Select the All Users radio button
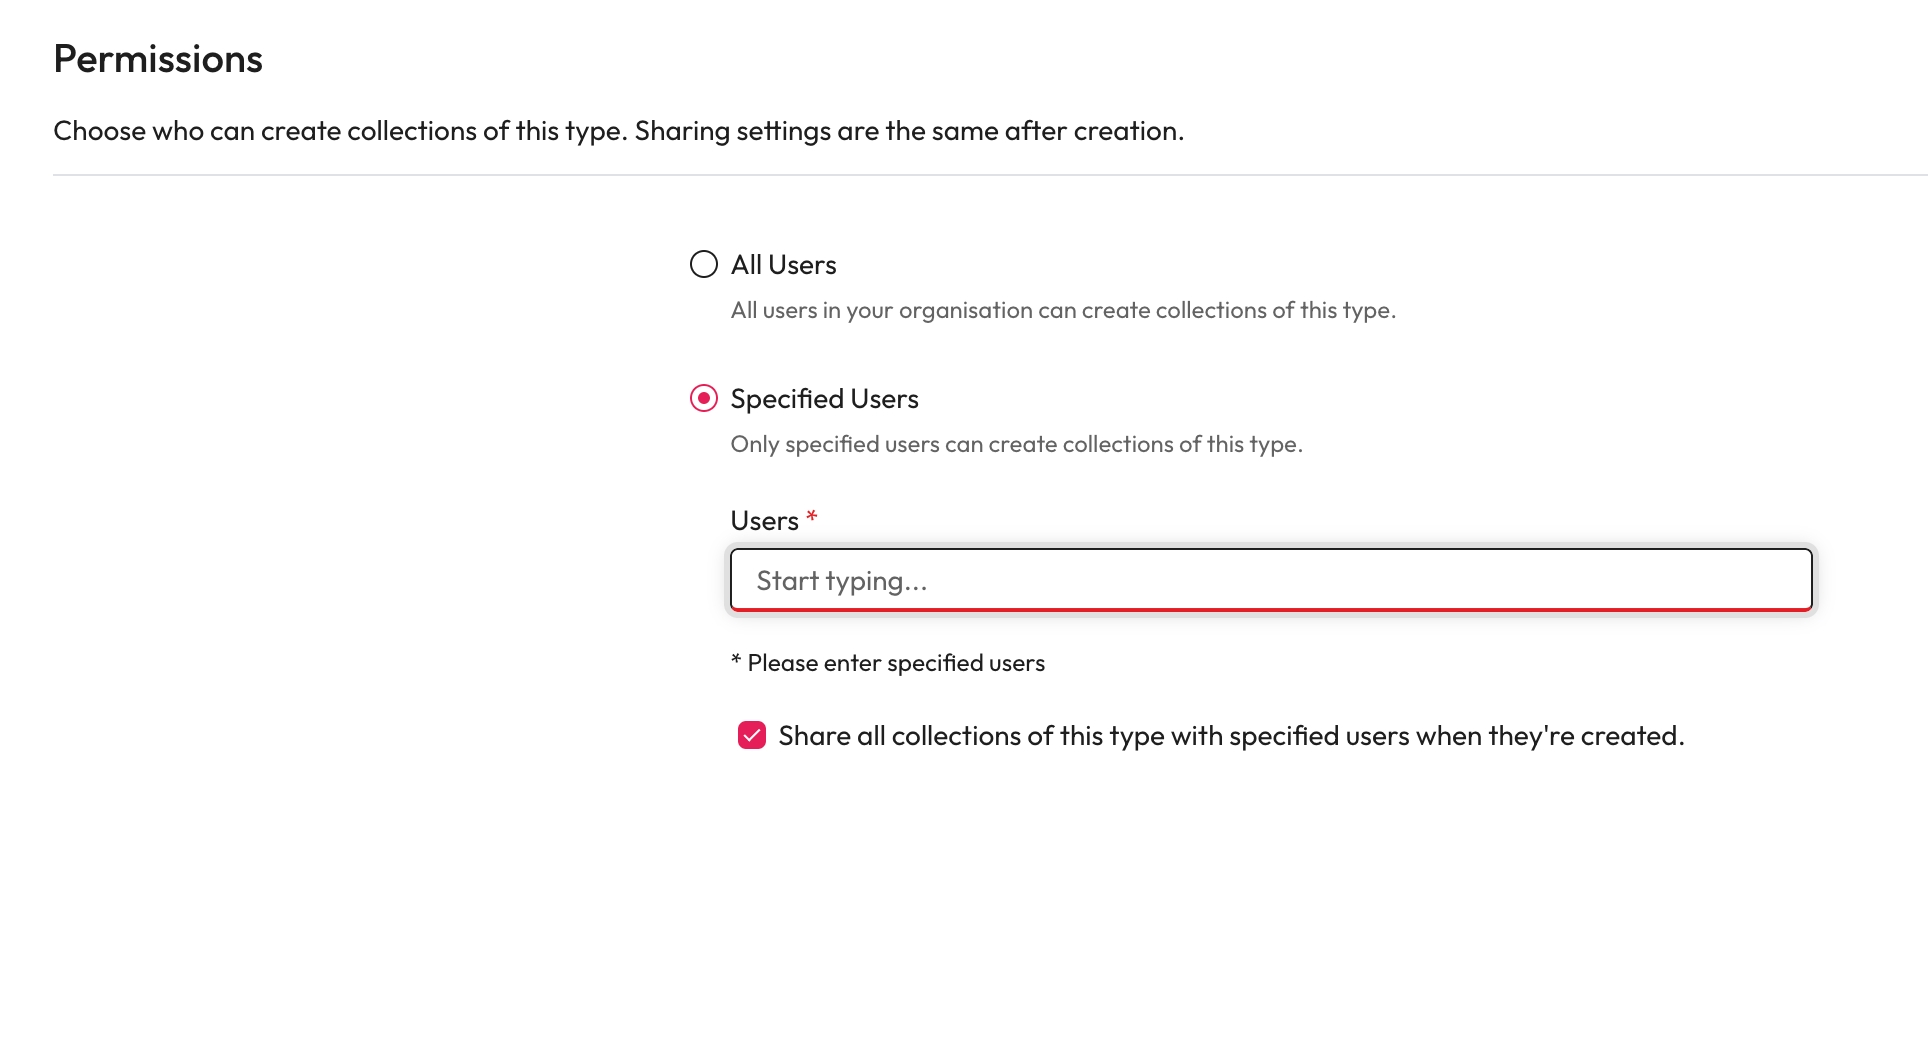 tap(704, 264)
